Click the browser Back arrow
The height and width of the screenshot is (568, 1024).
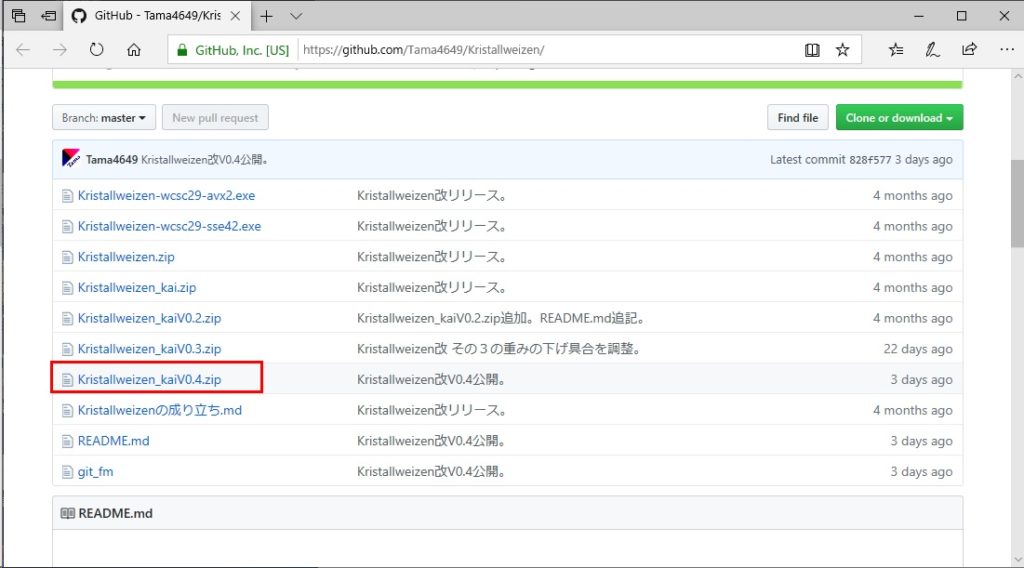pos(23,50)
